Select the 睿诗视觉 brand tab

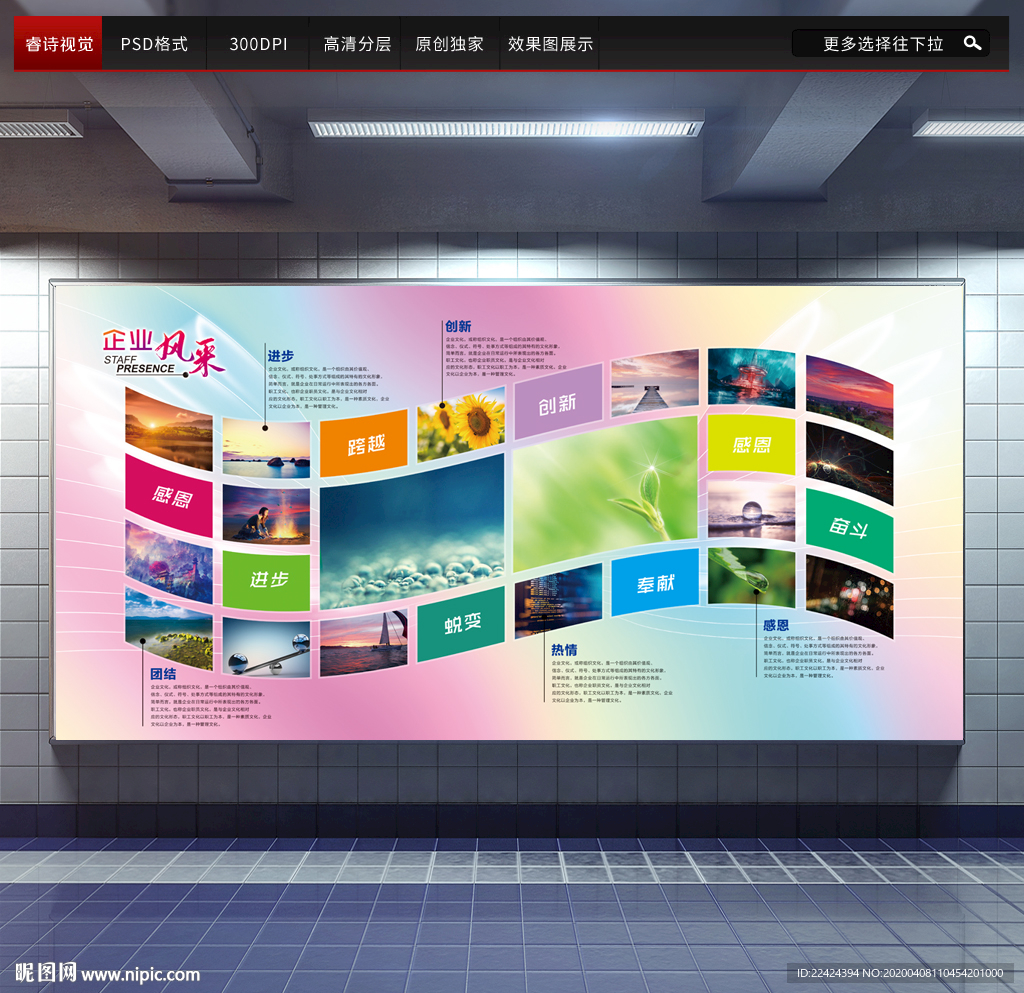coord(57,43)
